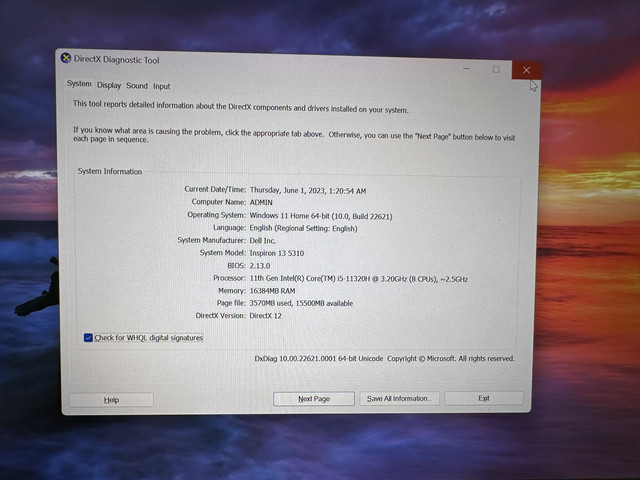Image resolution: width=640 pixels, height=480 pixels.
Task: Click the Help button
Action: tap(111, 400)
